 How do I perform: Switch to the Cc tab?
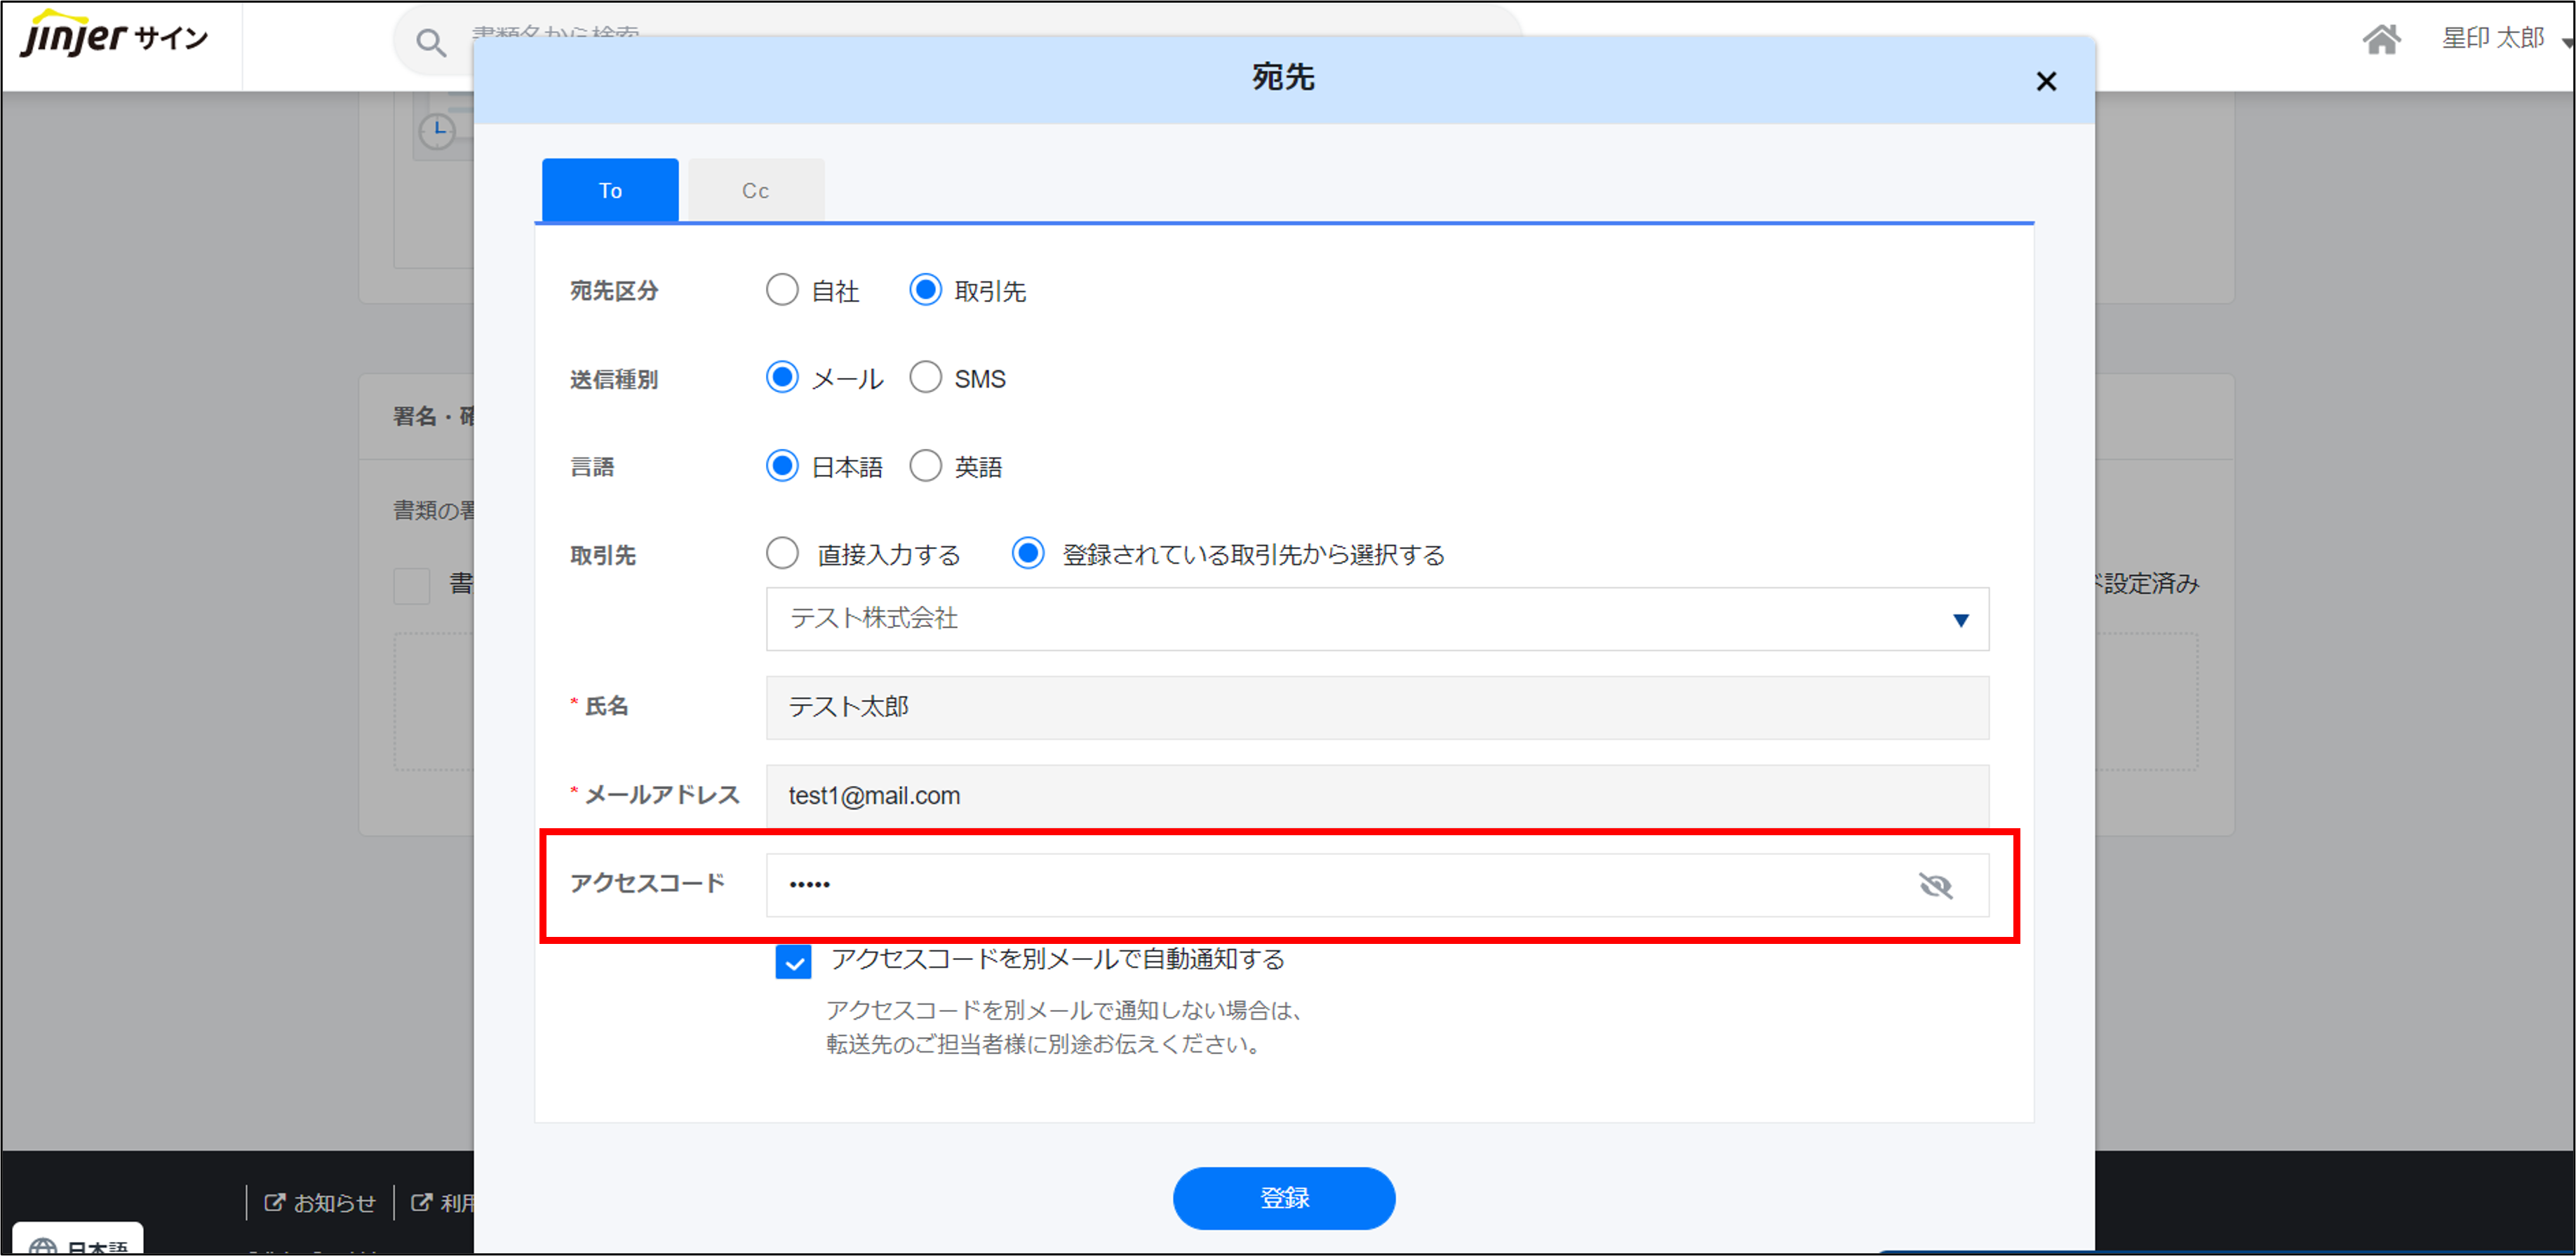[755, 190]
